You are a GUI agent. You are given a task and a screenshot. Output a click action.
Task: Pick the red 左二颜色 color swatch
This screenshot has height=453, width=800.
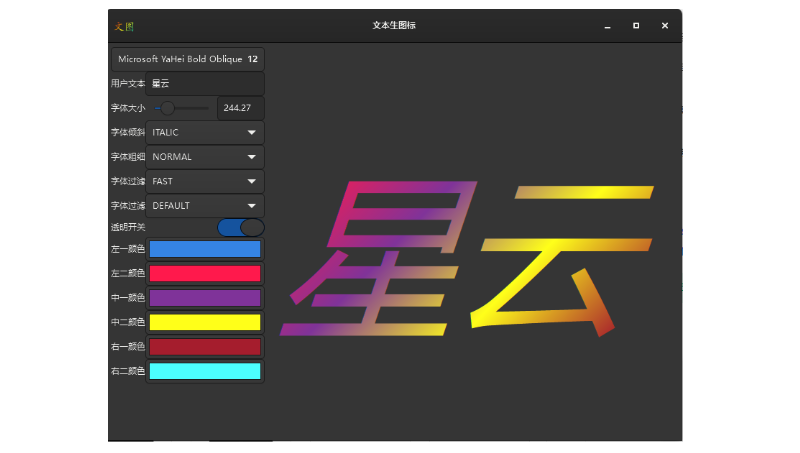pos(205,273)
